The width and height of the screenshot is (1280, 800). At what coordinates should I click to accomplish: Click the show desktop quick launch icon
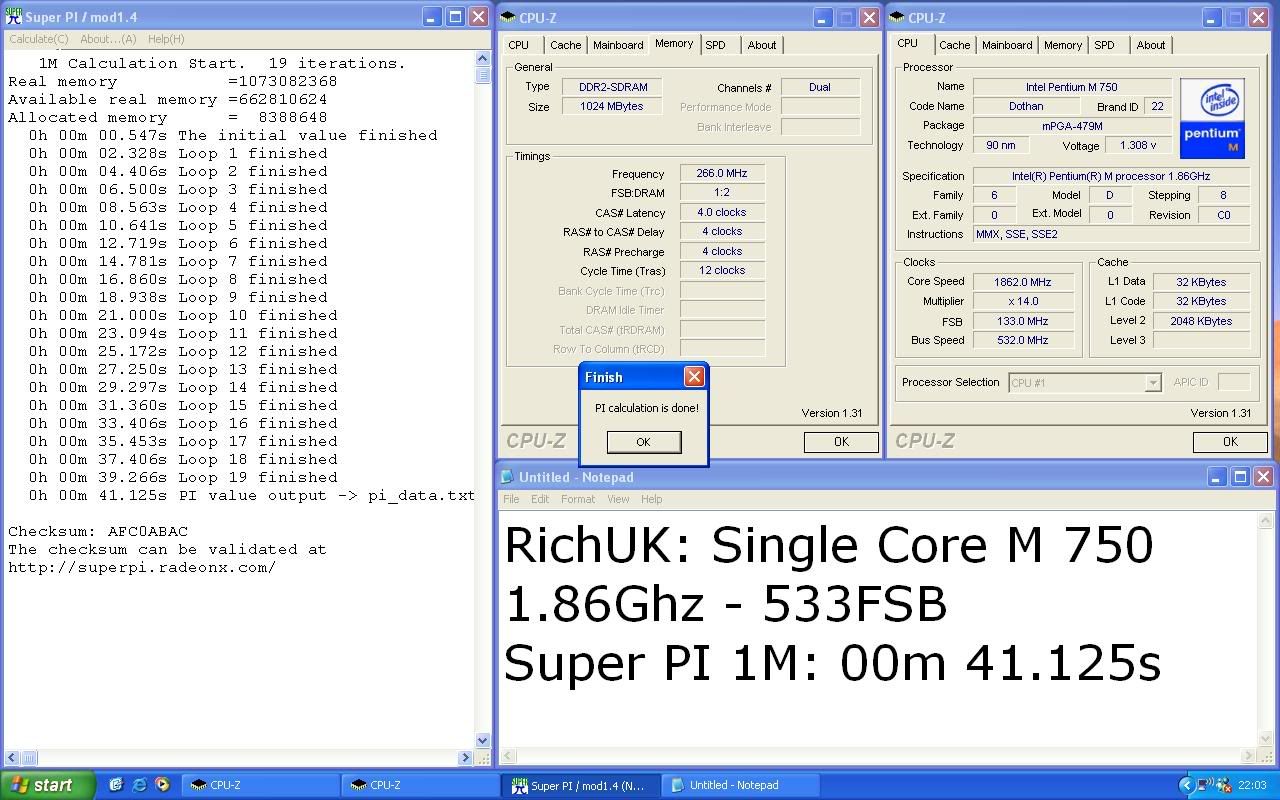click(116, 785)
